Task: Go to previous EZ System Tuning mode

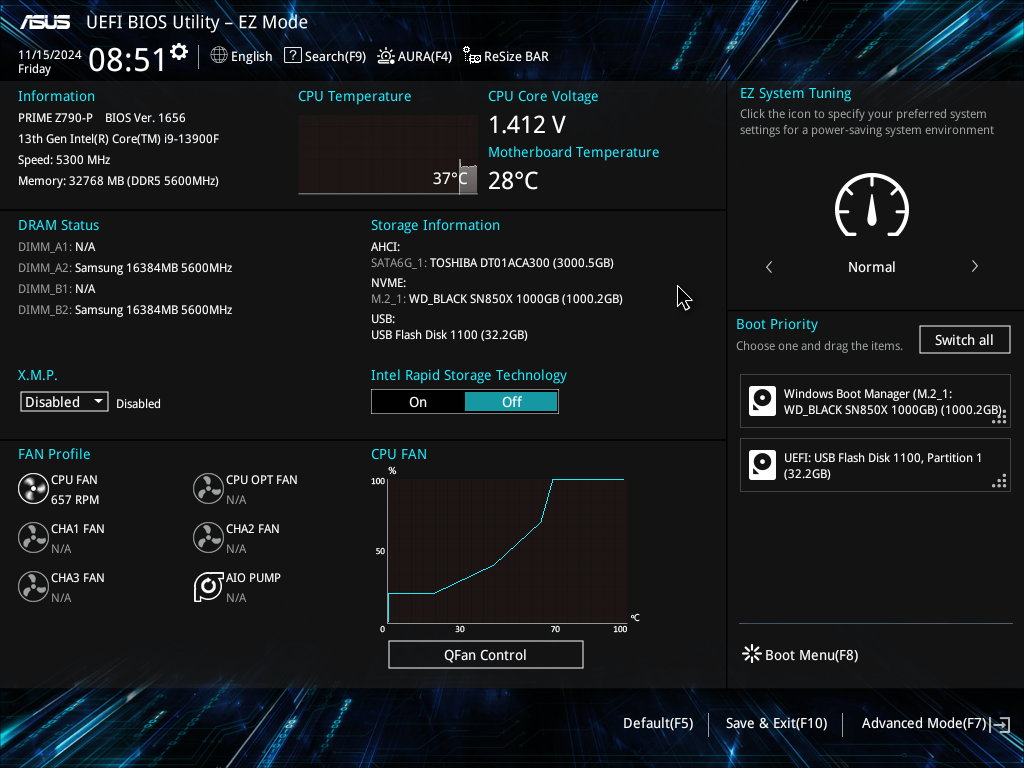Action: (x=769, y=266)
